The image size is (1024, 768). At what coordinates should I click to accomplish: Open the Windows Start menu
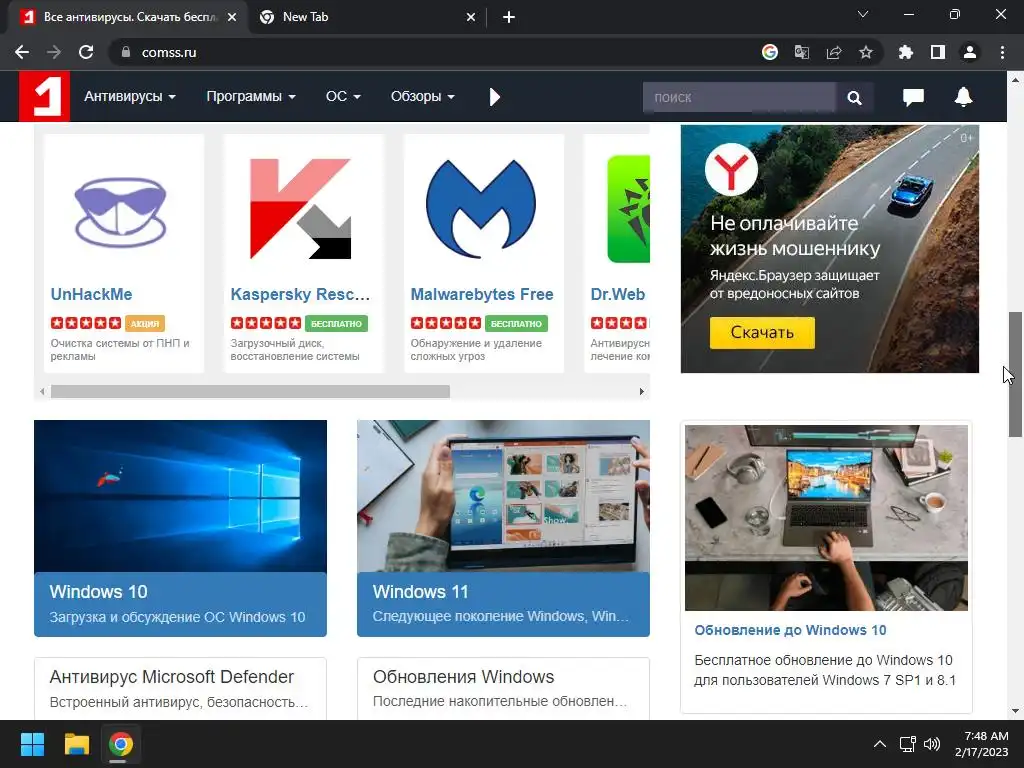(x=32, y=744)
